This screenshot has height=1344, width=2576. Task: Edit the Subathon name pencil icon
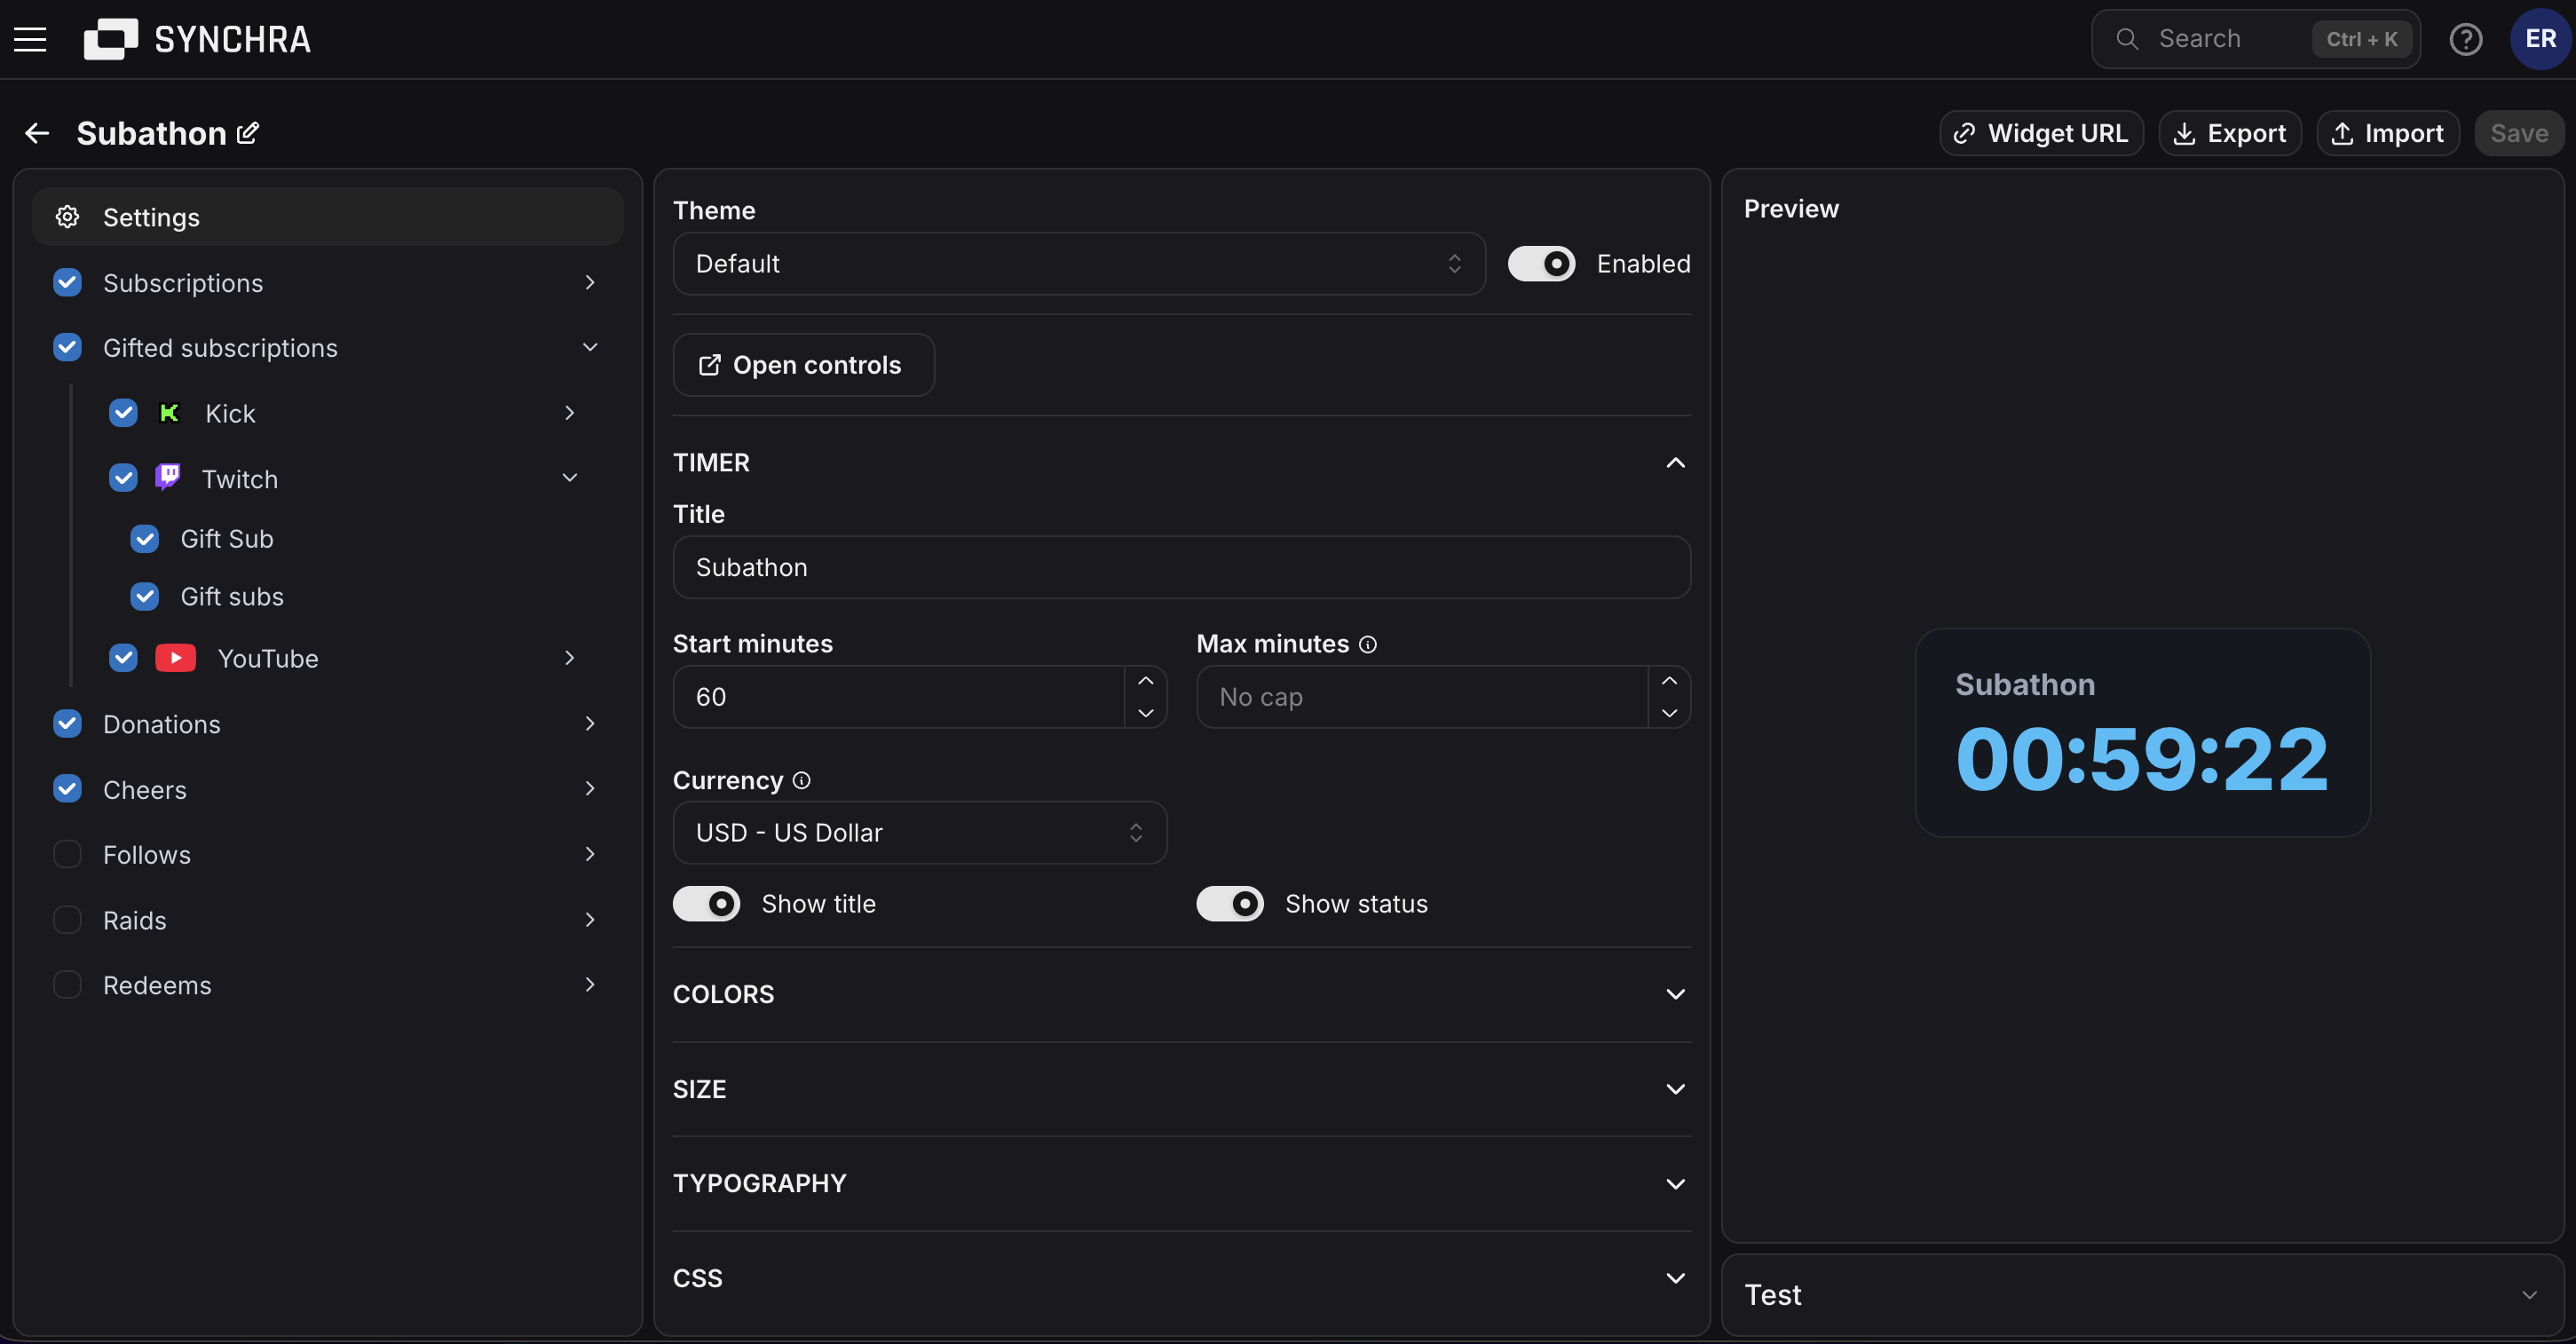coord(248,132)
